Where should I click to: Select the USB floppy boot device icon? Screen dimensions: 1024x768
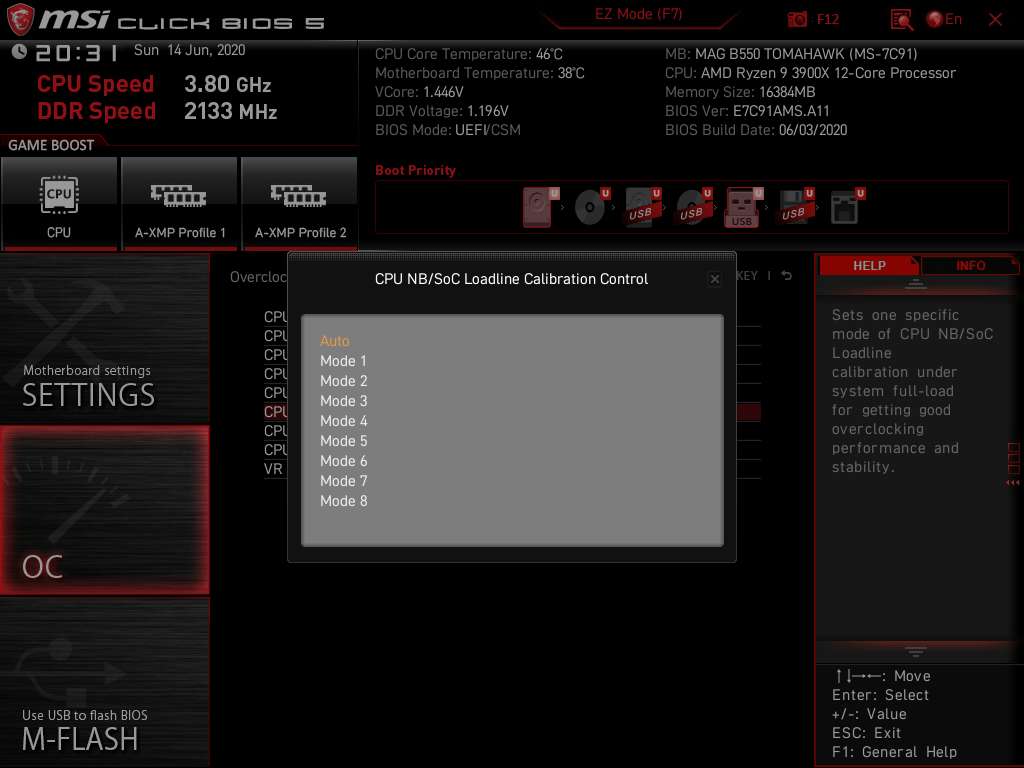795,207
